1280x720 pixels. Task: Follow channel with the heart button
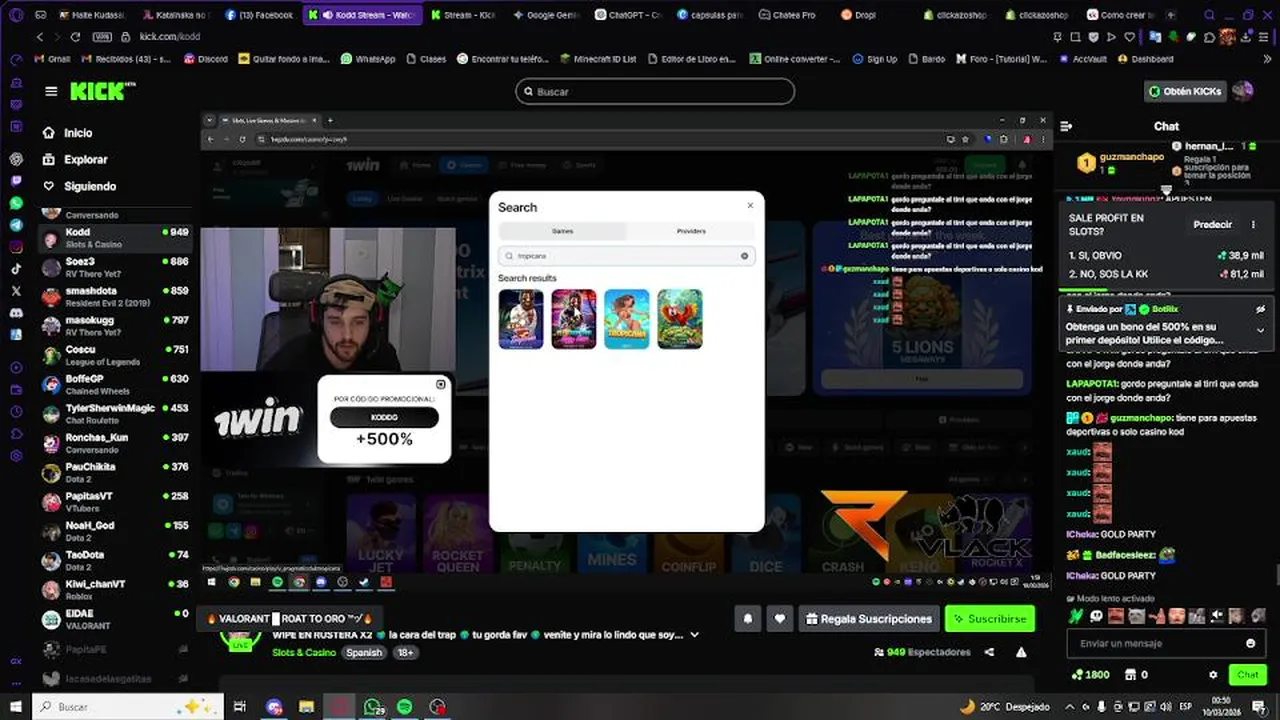pos(780,619)
